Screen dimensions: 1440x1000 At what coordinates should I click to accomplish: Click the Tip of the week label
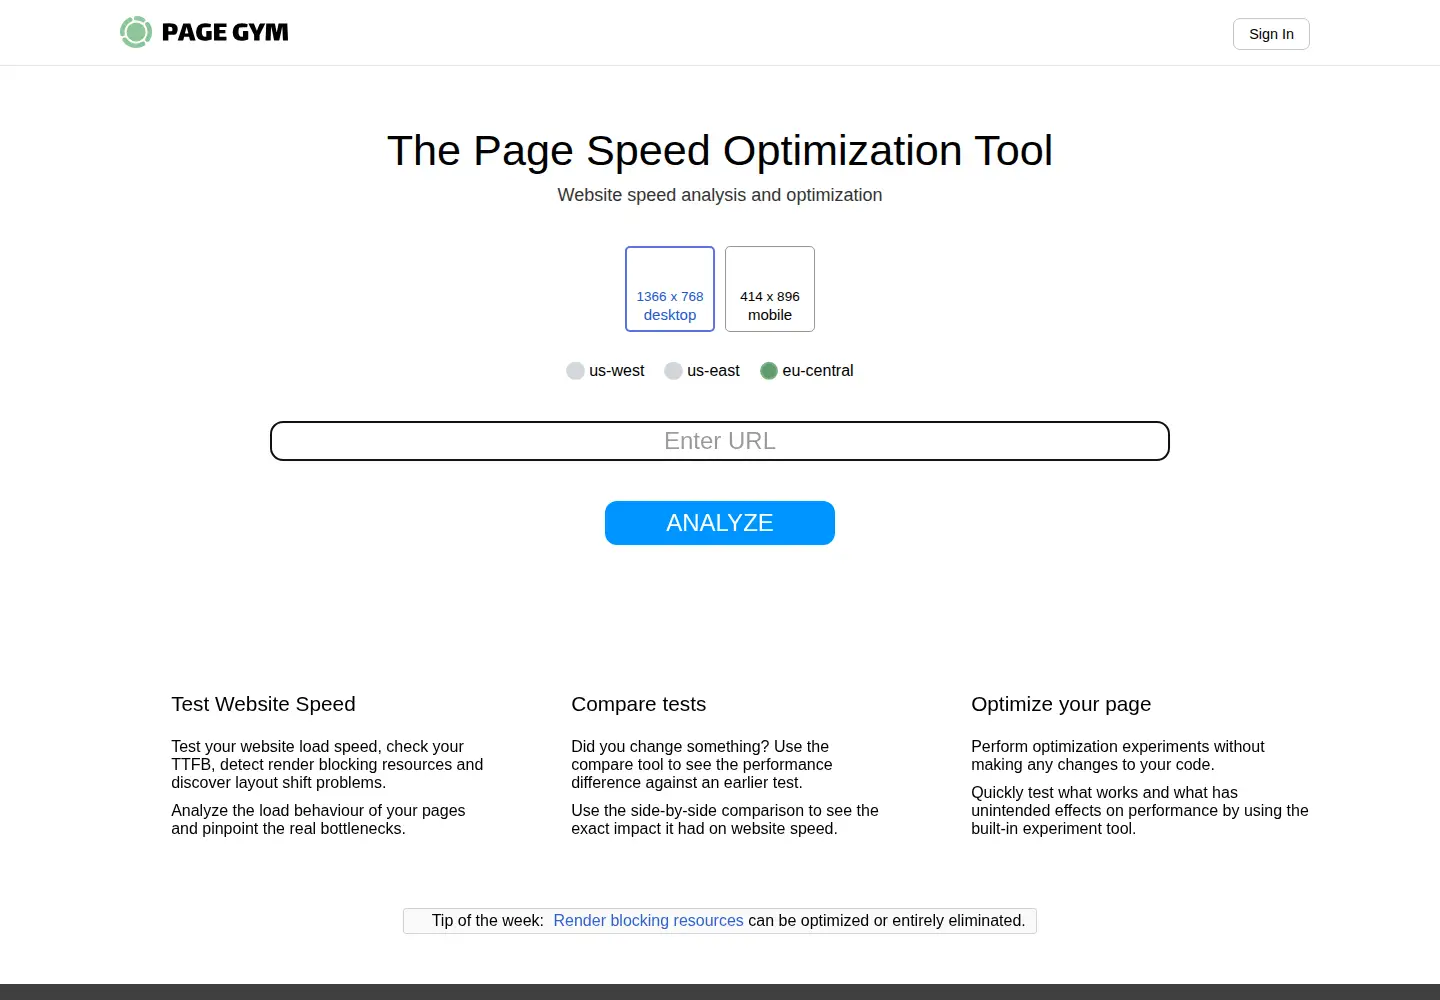488,921
